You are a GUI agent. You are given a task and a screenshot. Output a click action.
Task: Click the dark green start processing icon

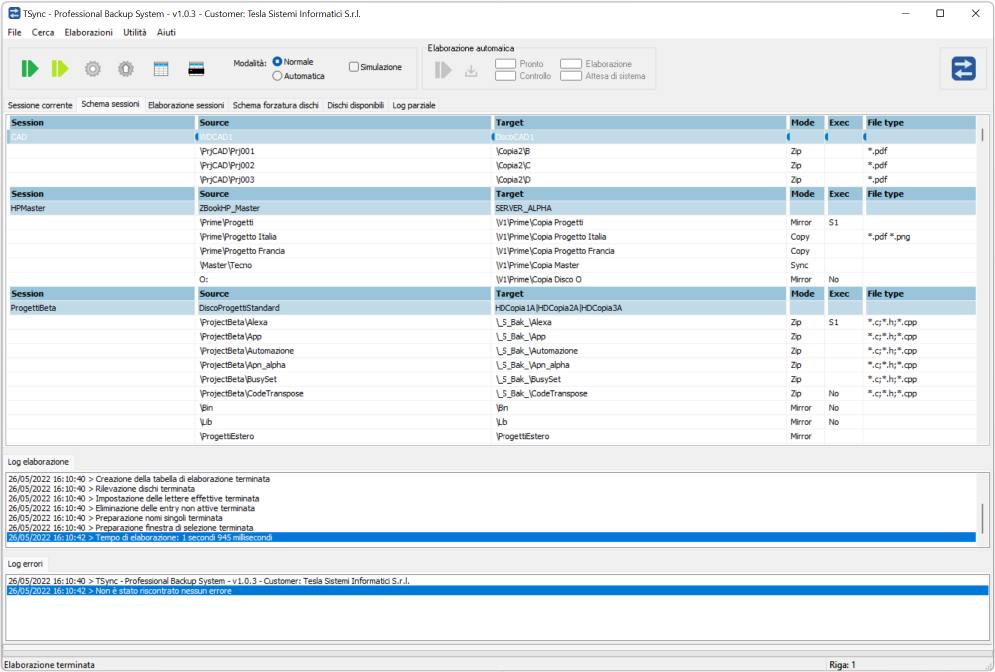29,69
